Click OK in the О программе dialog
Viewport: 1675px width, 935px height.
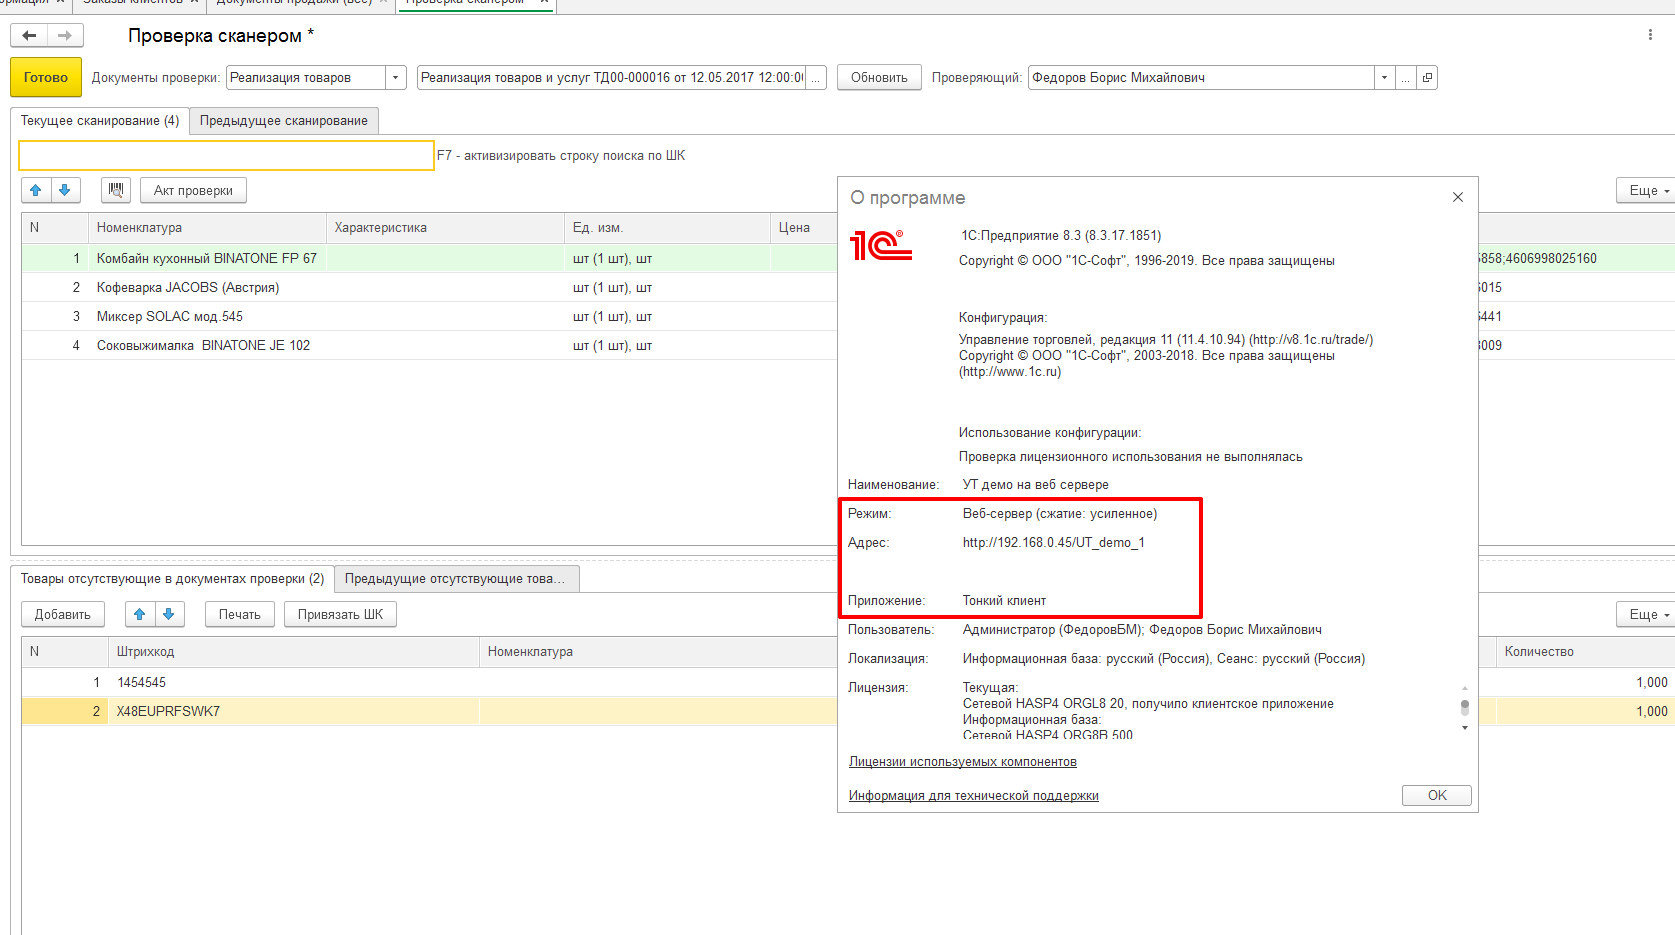pyautogui.click(x=1437, y=795)
